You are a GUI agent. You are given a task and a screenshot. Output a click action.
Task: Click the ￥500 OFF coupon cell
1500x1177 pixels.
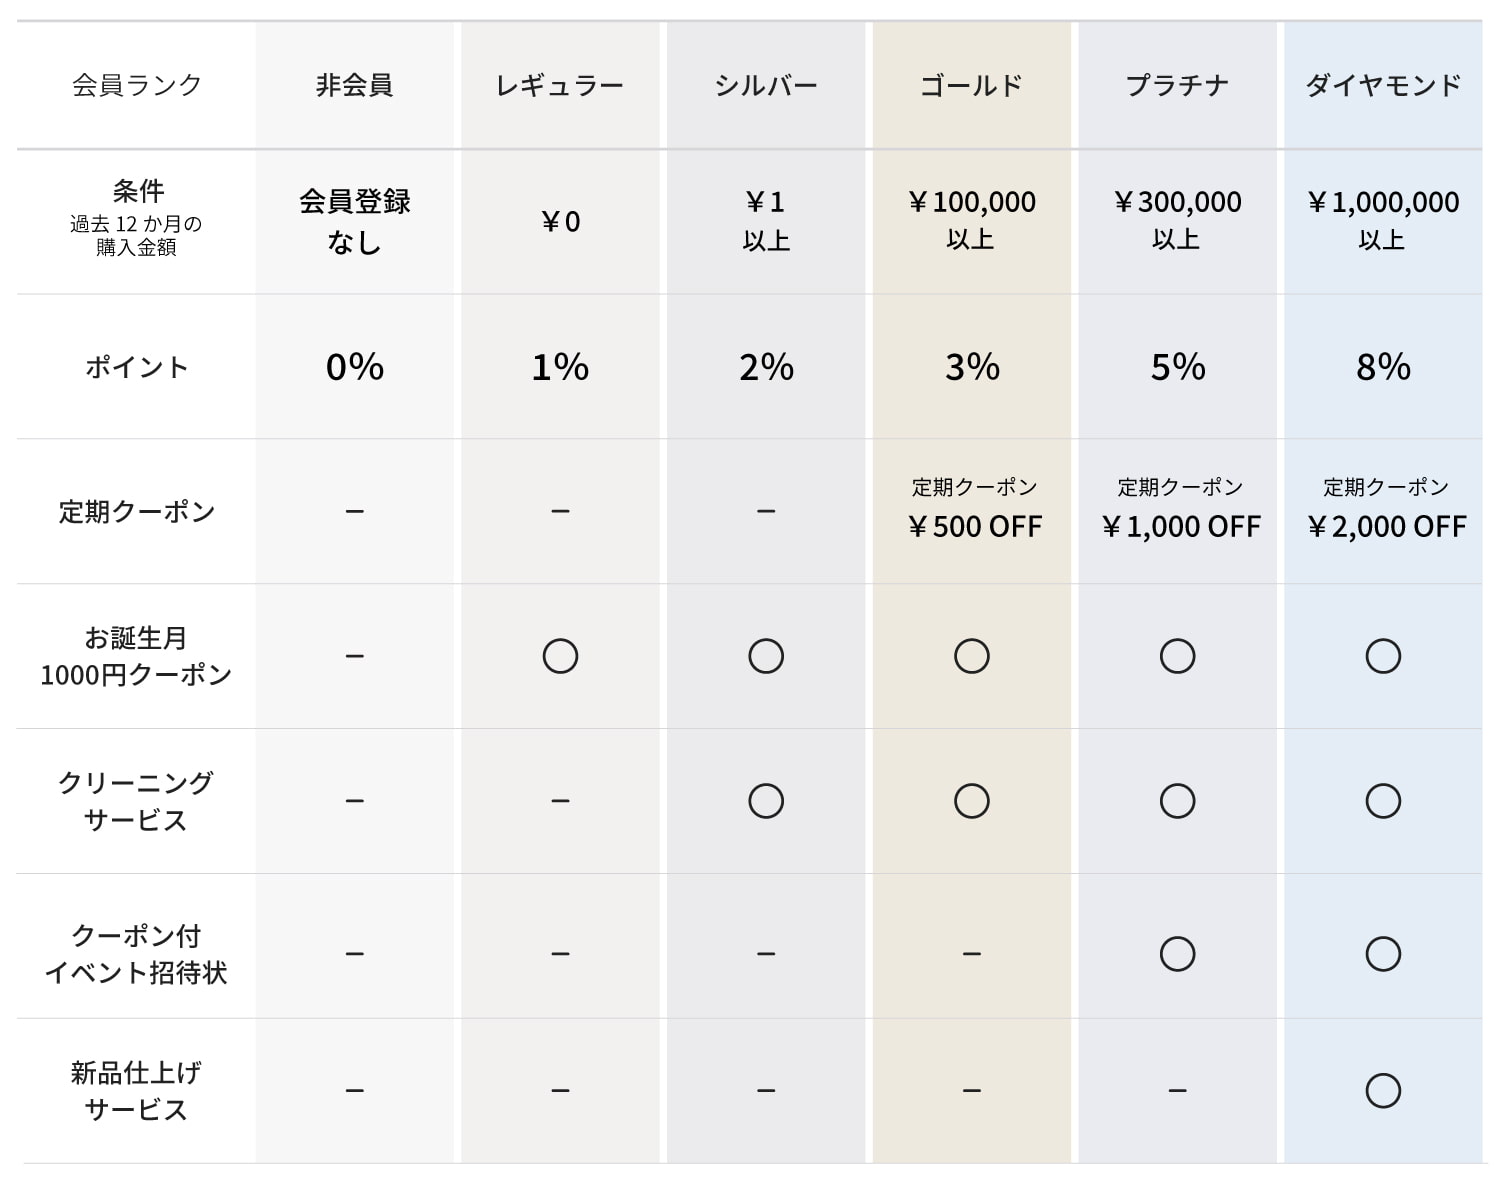[x=975, y=511]
